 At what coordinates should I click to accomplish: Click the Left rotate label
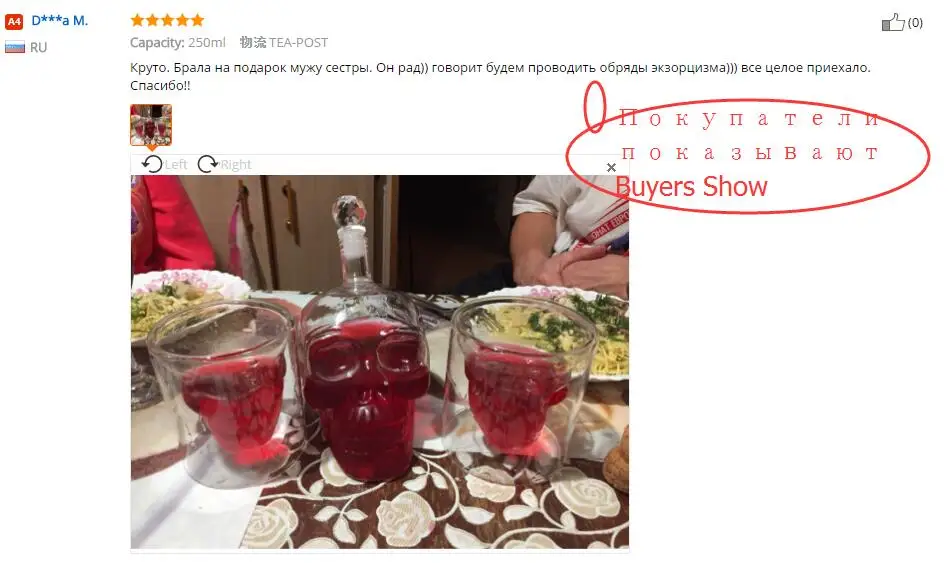(176, 164)
